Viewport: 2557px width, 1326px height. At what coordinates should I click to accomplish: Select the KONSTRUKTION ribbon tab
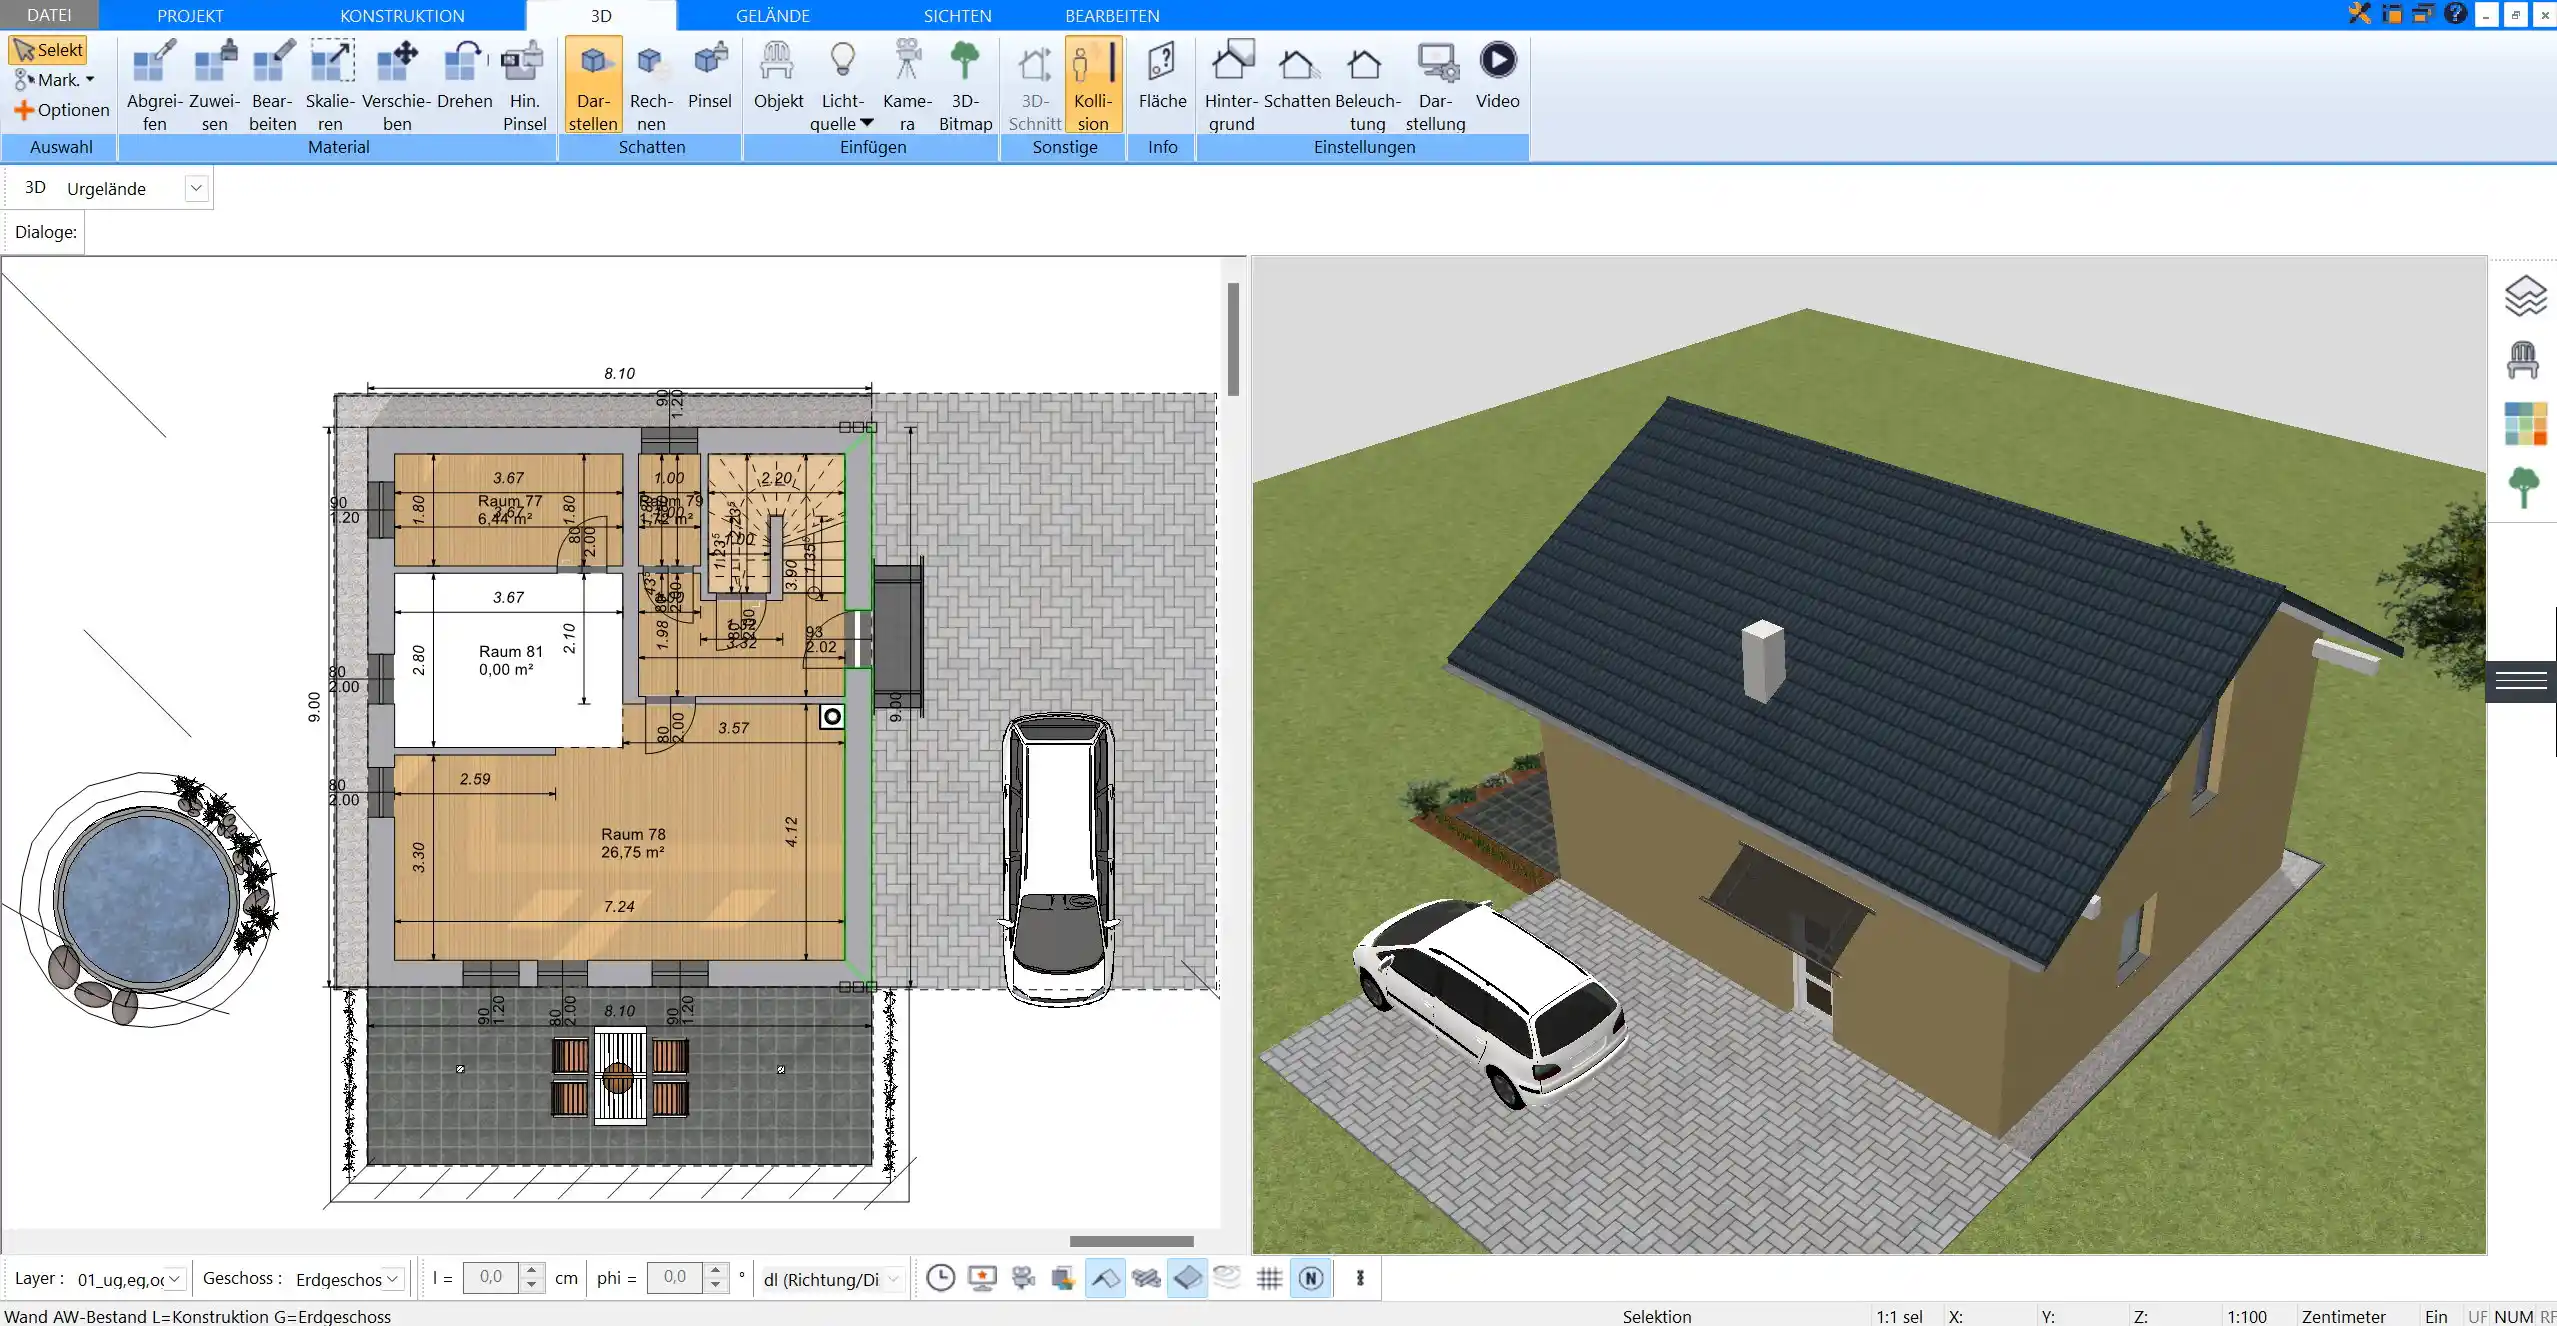point(399,15)
